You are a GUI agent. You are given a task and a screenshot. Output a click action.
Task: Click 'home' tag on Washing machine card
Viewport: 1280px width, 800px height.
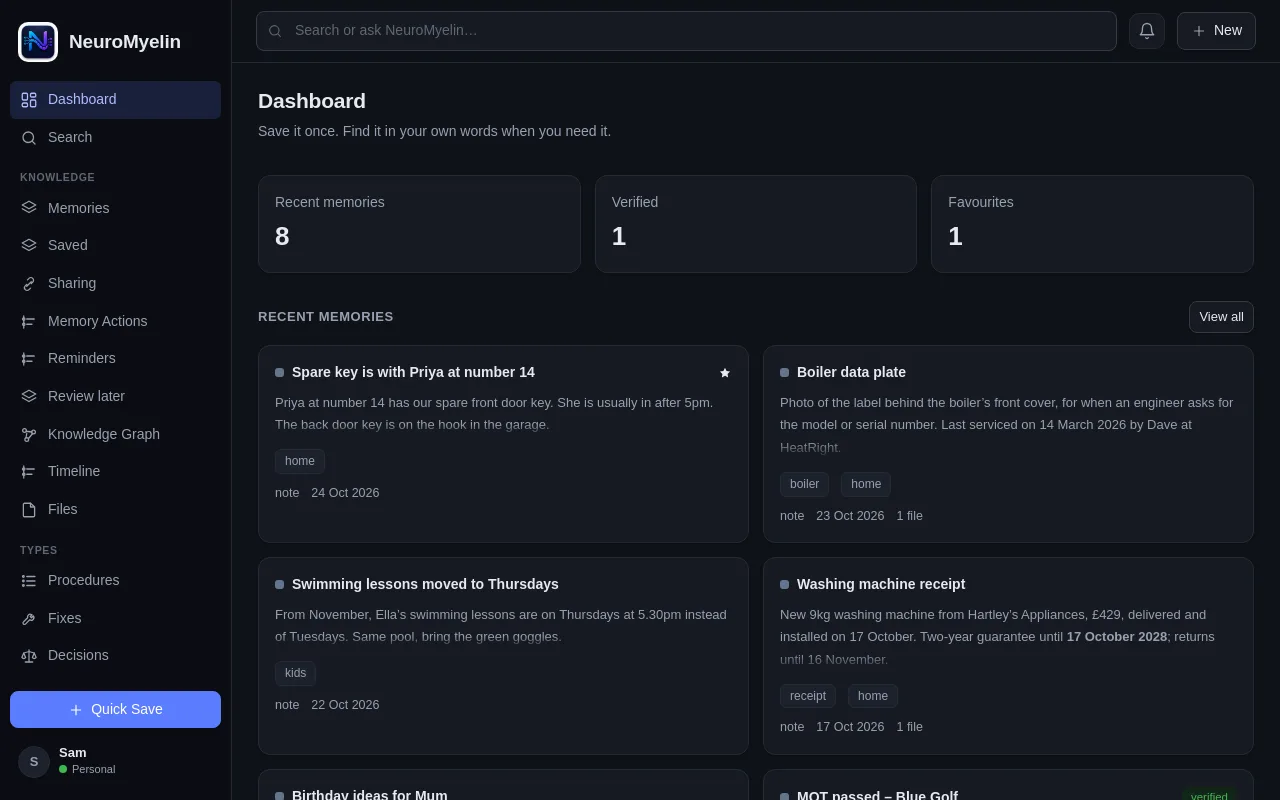click(x=873, y=697)
